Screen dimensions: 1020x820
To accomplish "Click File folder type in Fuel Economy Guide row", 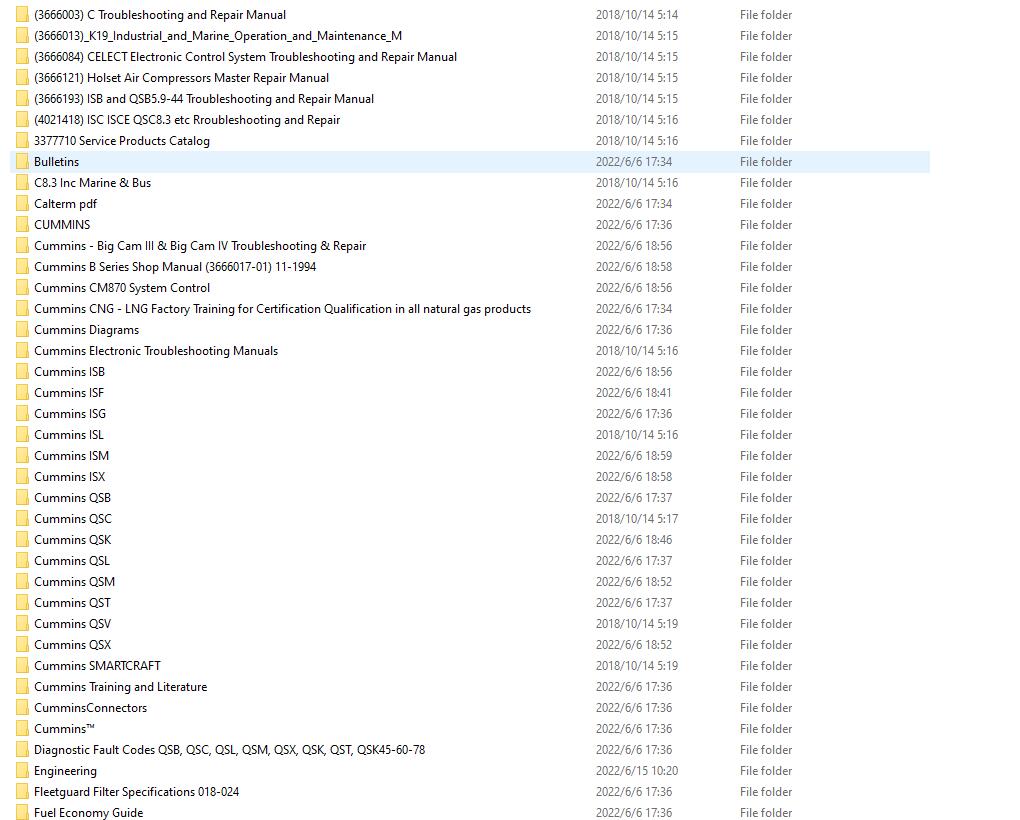I will coord(766,813).
